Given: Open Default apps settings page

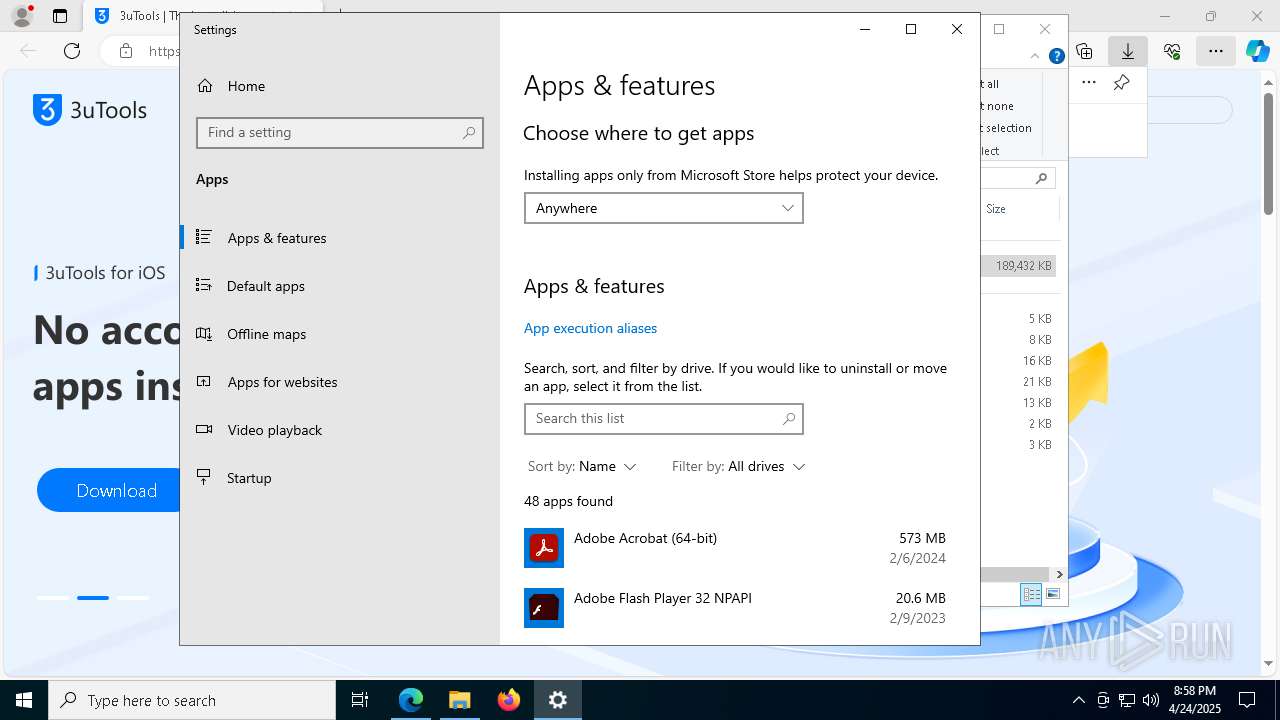Looking at the screenshot, I should pos(339,286).
